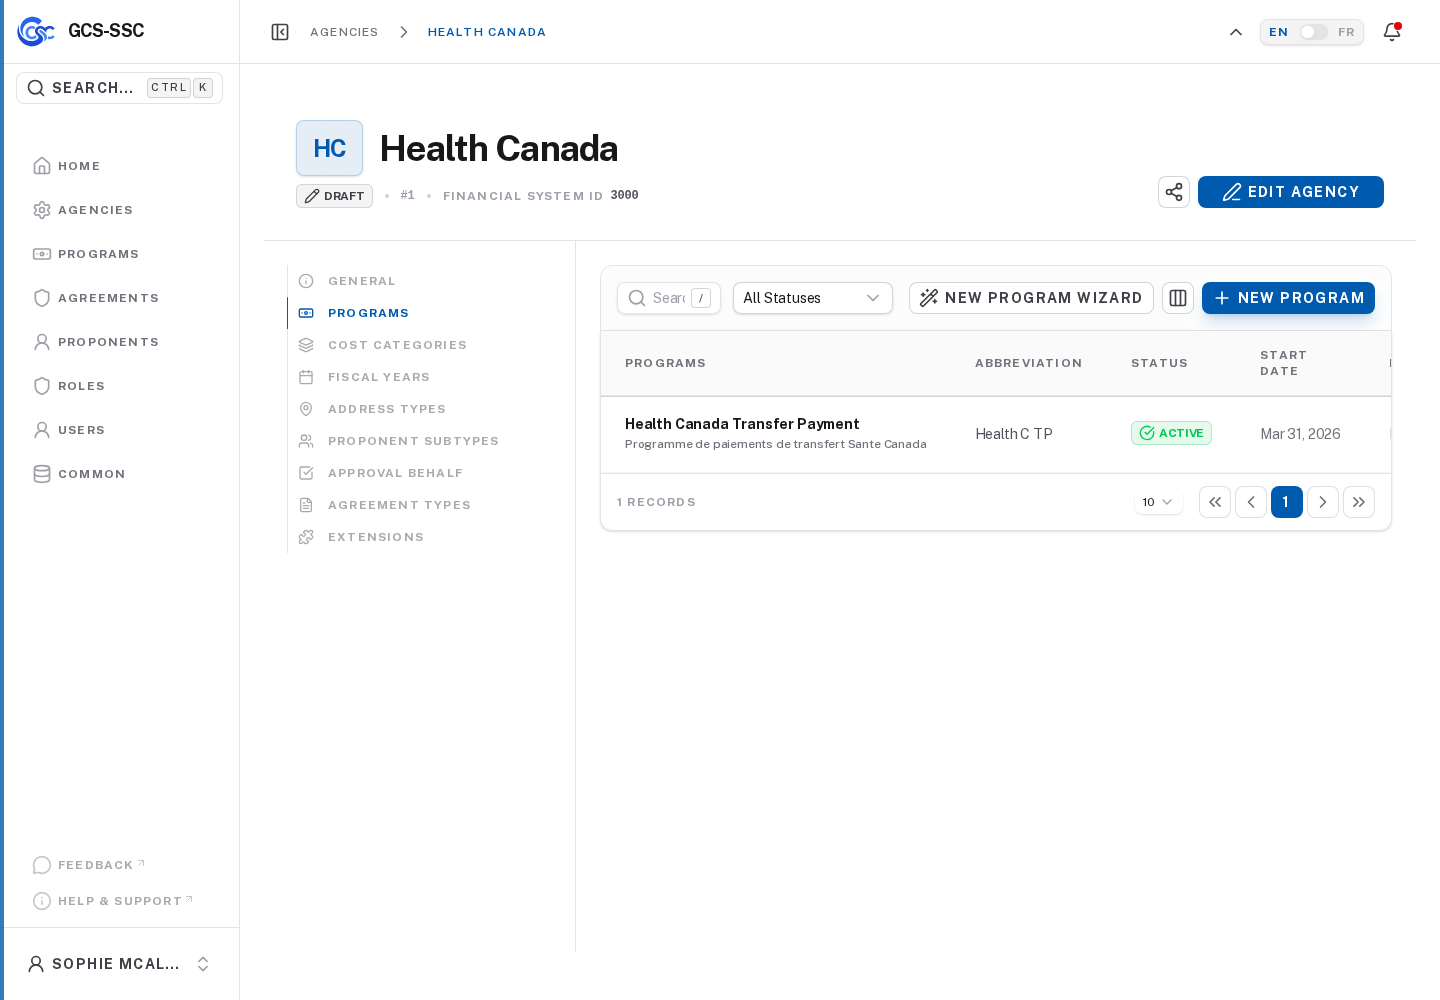Click the Draft status badge
The image size is (1440, 1000).
(334, 196)
